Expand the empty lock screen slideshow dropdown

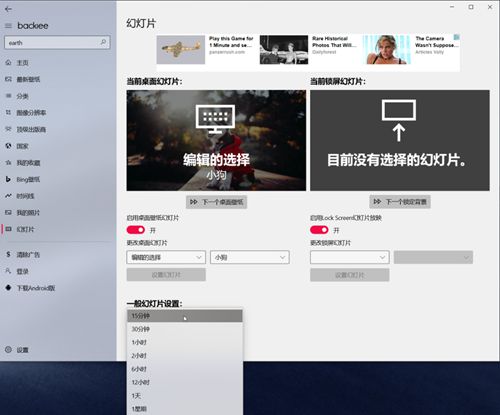pos(350,257)
